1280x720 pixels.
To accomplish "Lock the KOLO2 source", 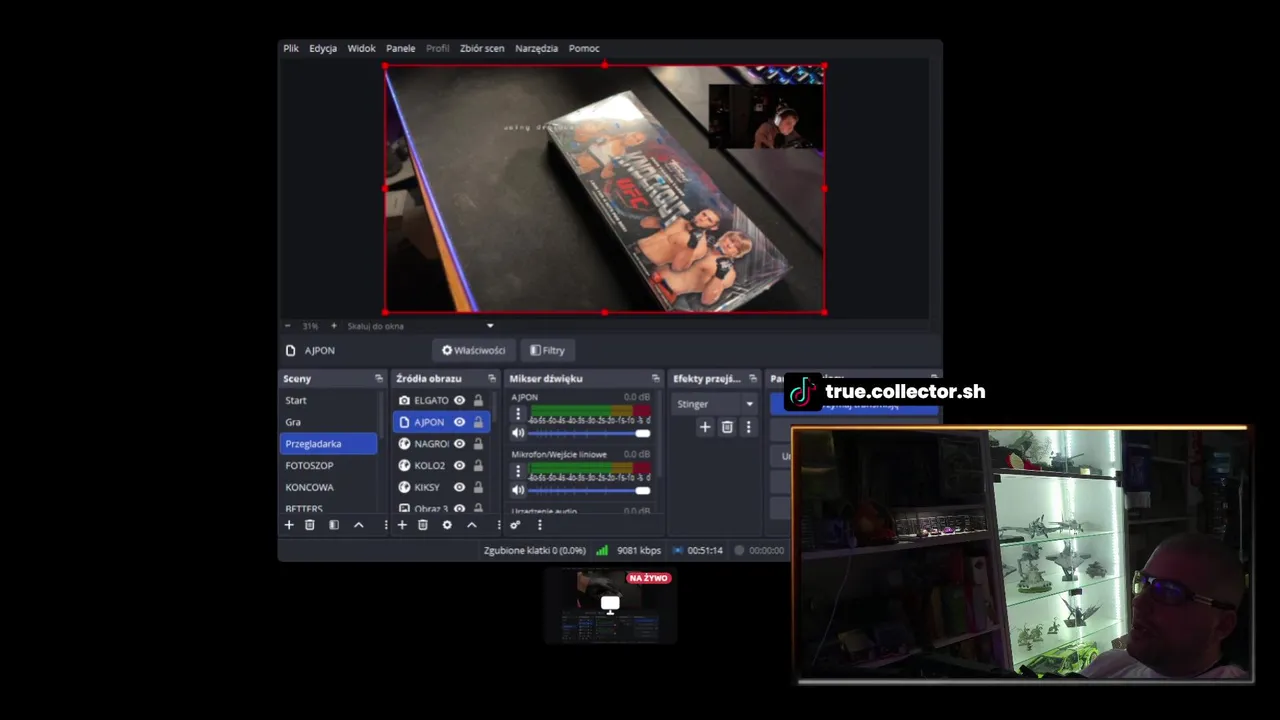I will point(478,466).
